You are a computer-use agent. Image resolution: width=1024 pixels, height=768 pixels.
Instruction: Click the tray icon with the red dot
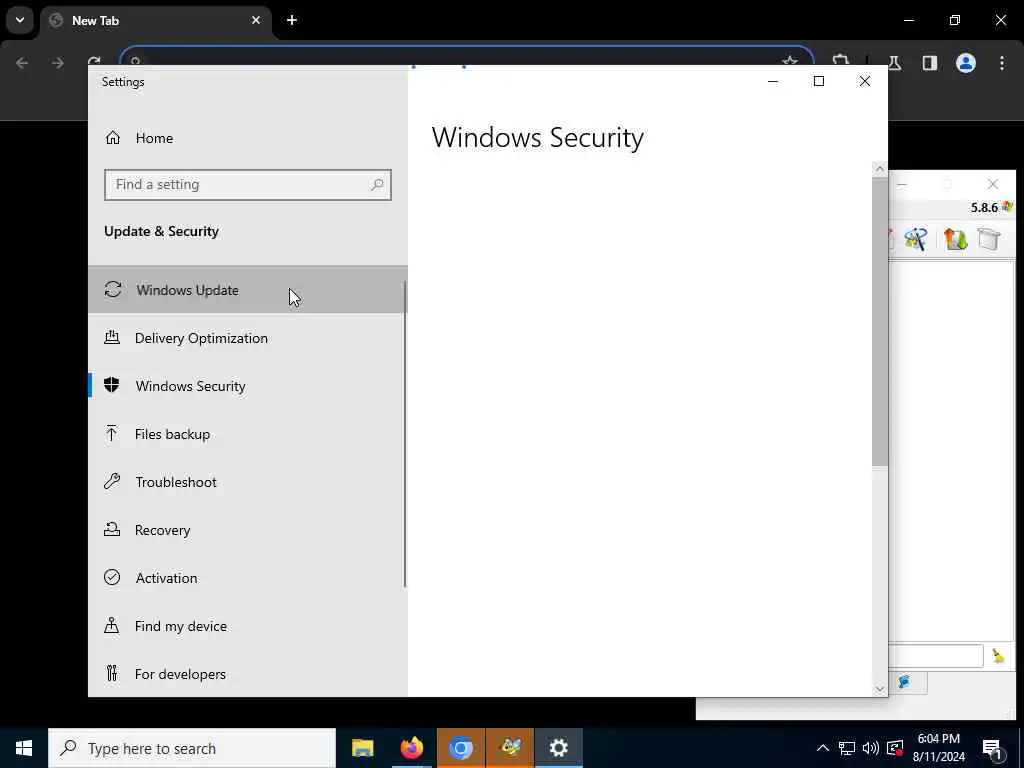(x=895, y=748)
